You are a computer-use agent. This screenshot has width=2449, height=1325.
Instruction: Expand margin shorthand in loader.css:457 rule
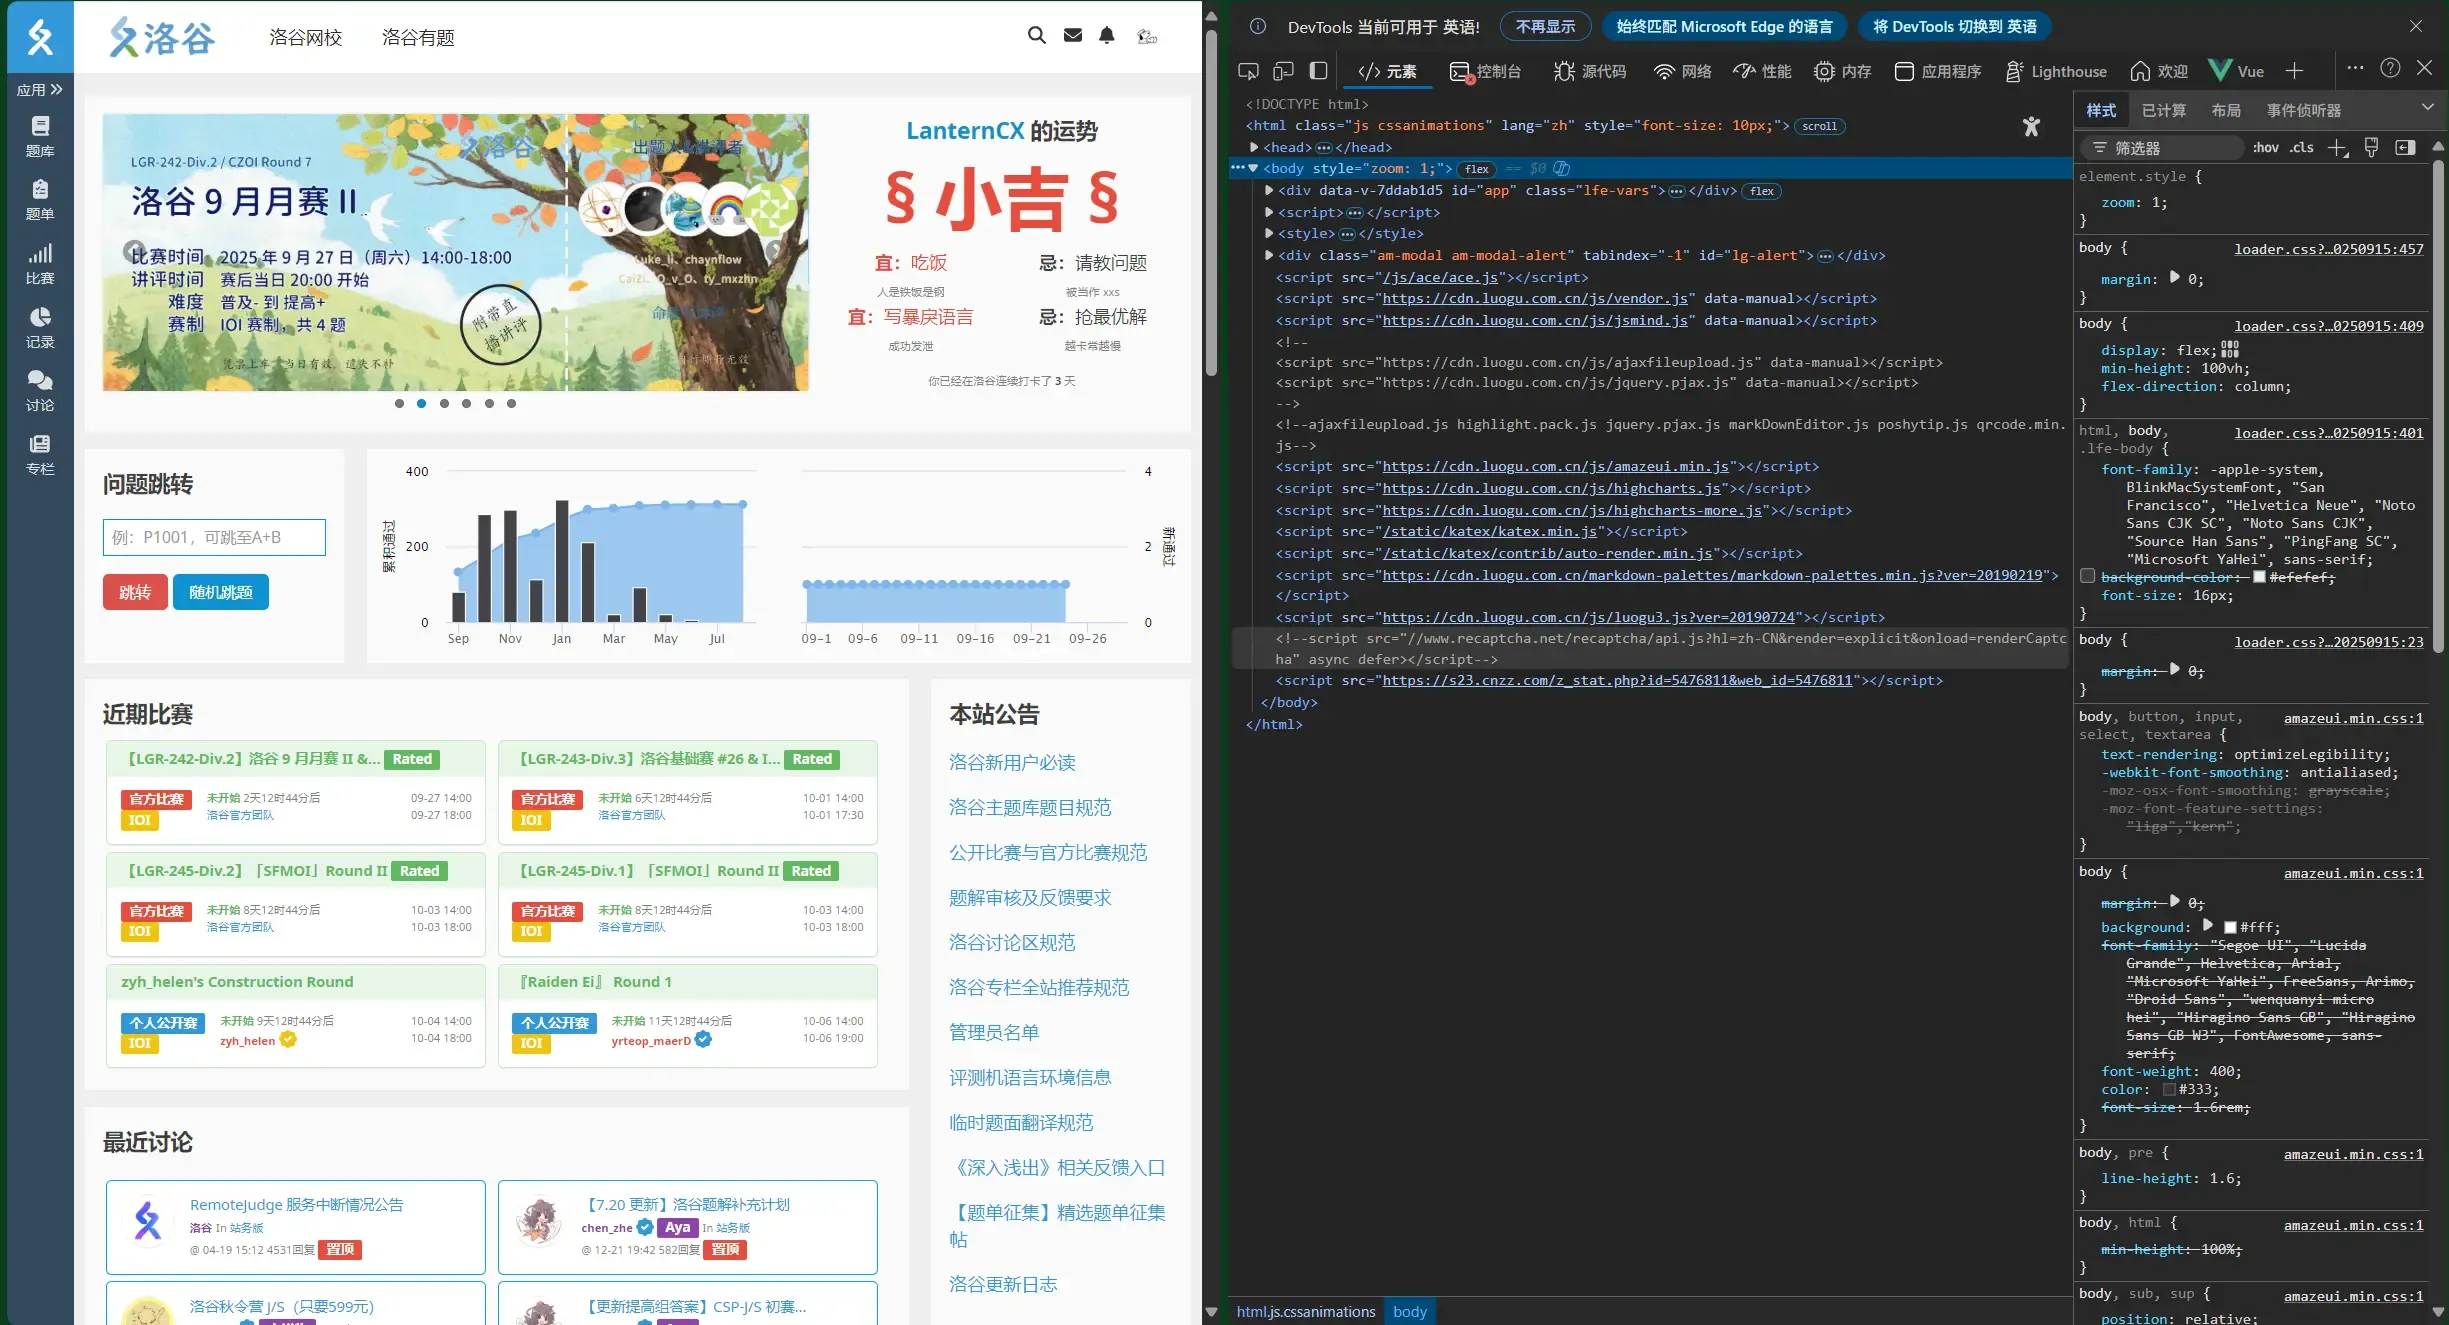pyautogui.click(x=2174, y=278)
